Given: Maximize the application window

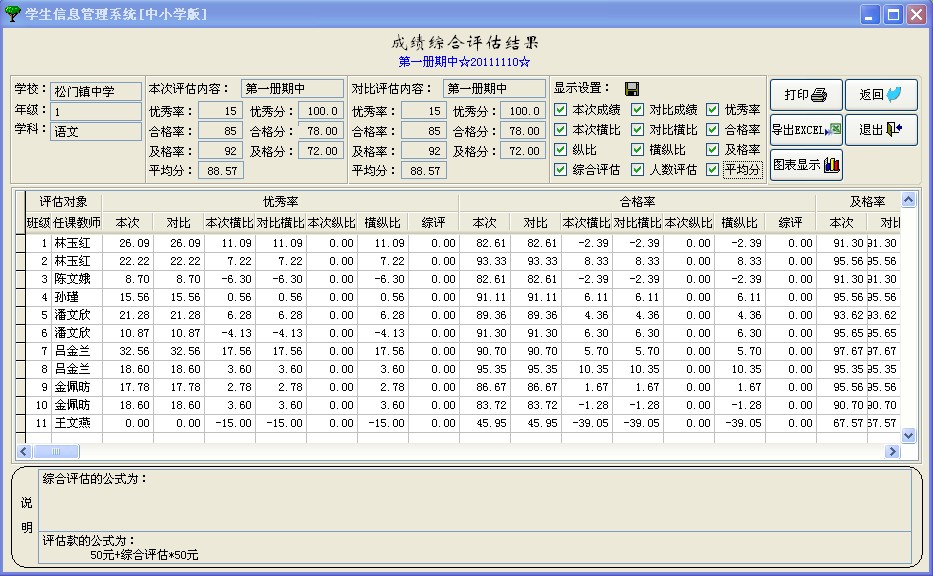Looking at the screenshot, I should point(893,14).
